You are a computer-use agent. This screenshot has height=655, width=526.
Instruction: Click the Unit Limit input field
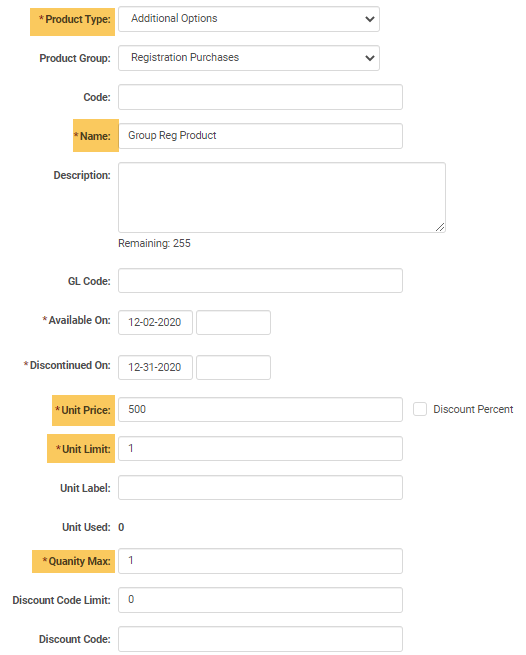coord(260,449)
